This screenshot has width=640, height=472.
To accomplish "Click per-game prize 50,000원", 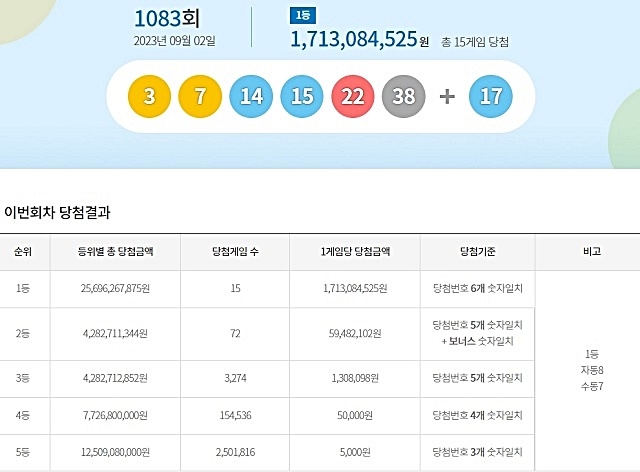I will 355,416.
